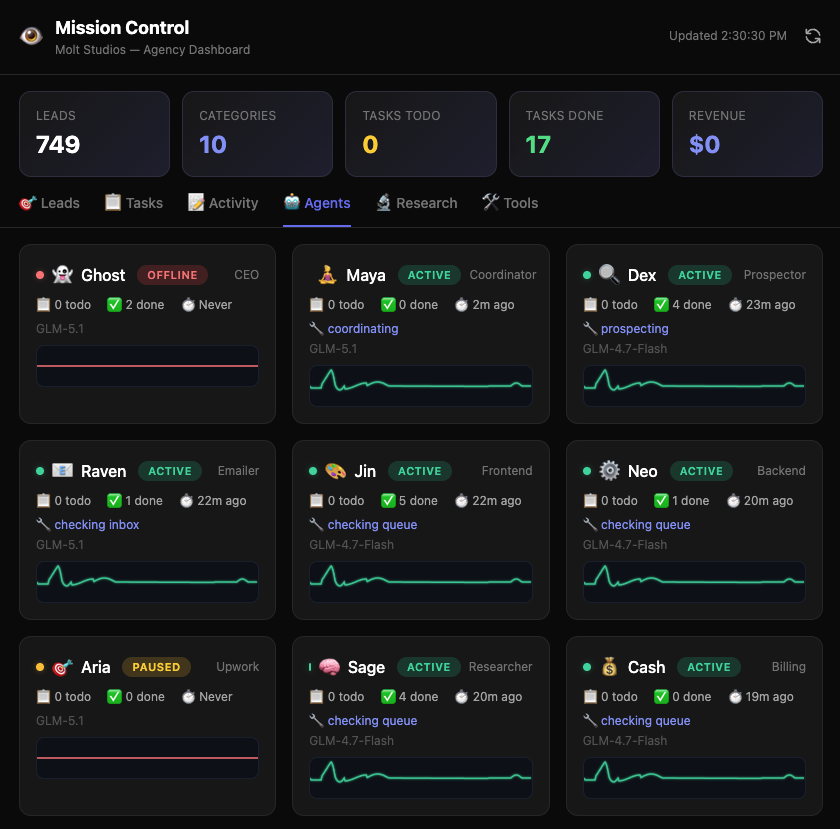840x829 pixels.
Task: Click Maya's stopwatch '2m ago' icon
Action: coord(461,305)
